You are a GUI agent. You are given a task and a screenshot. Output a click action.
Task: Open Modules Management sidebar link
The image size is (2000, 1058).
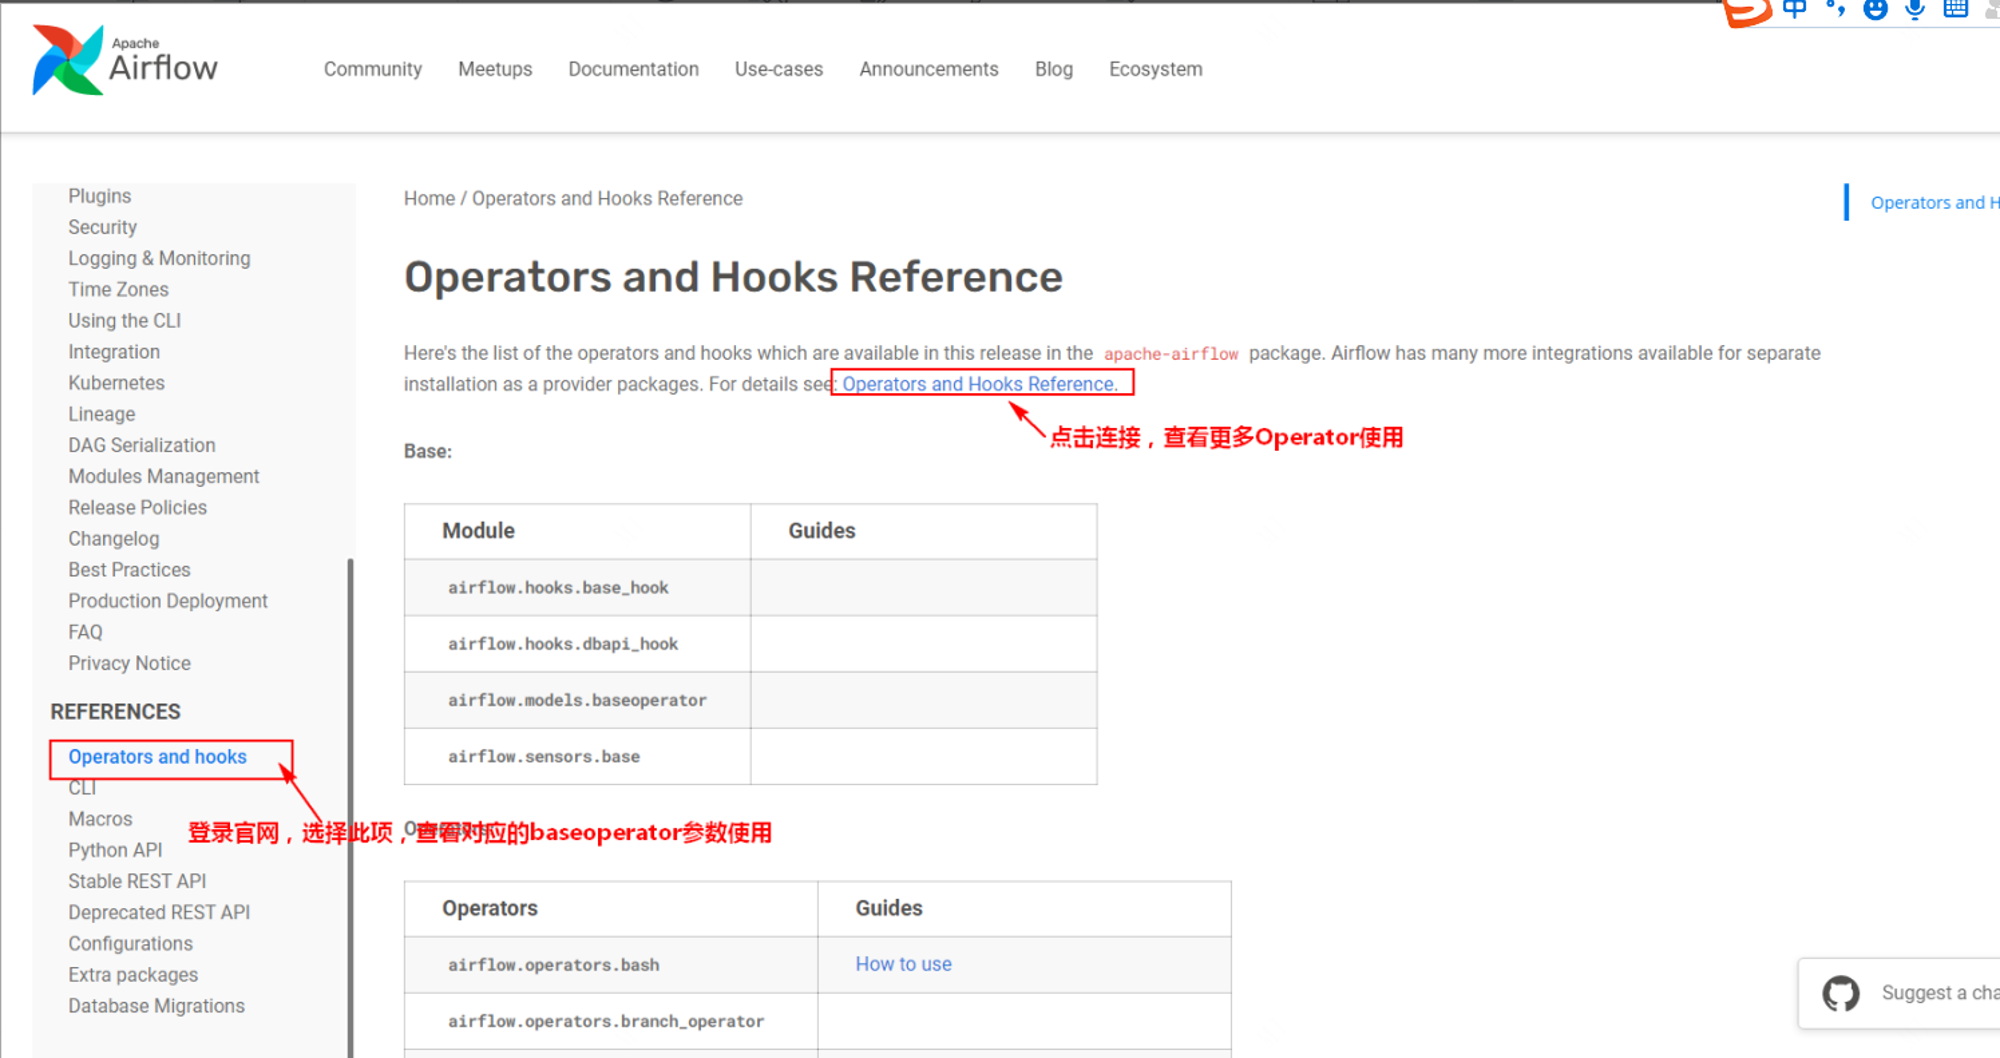(x=163, y=476)
